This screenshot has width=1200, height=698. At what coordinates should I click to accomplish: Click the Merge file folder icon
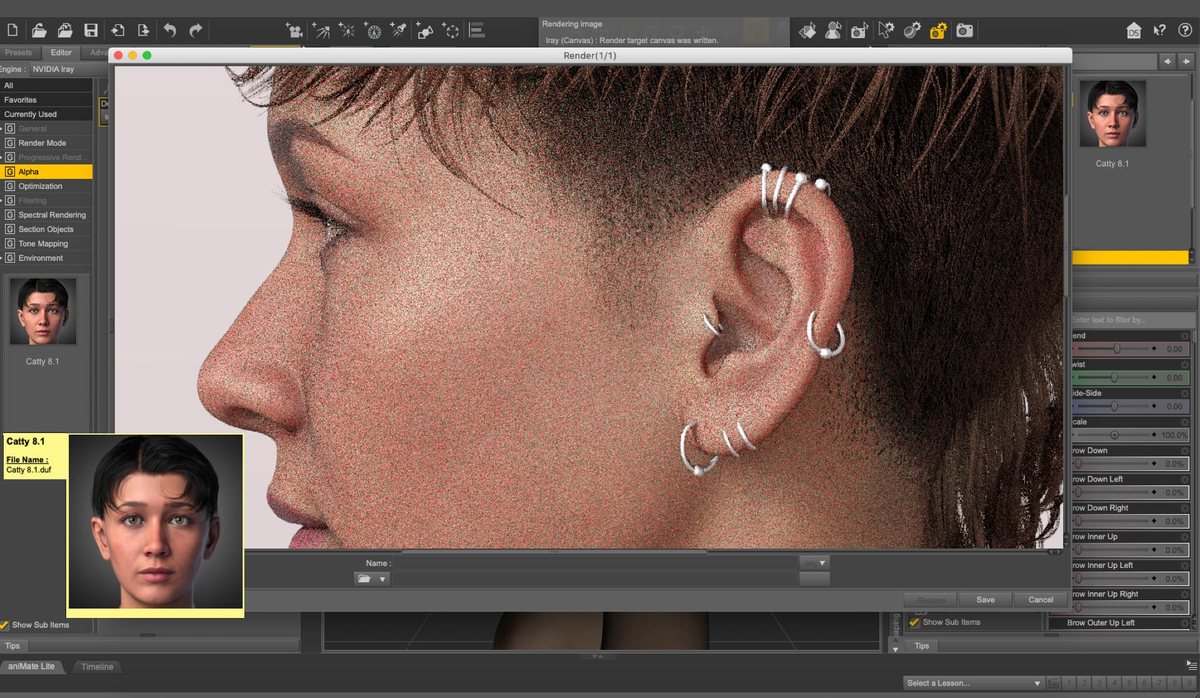tap(65, 31)
